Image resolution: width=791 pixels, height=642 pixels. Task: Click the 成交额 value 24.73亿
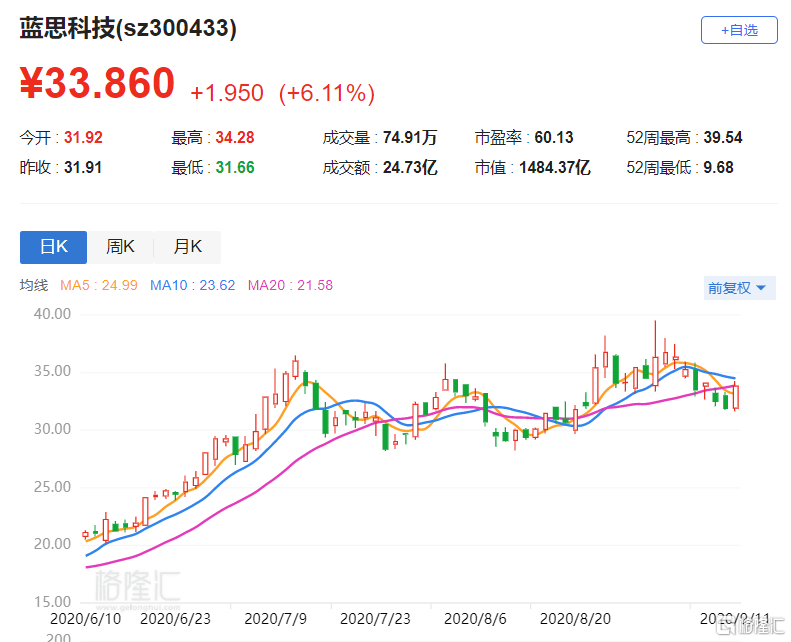[x=410, y=167]
